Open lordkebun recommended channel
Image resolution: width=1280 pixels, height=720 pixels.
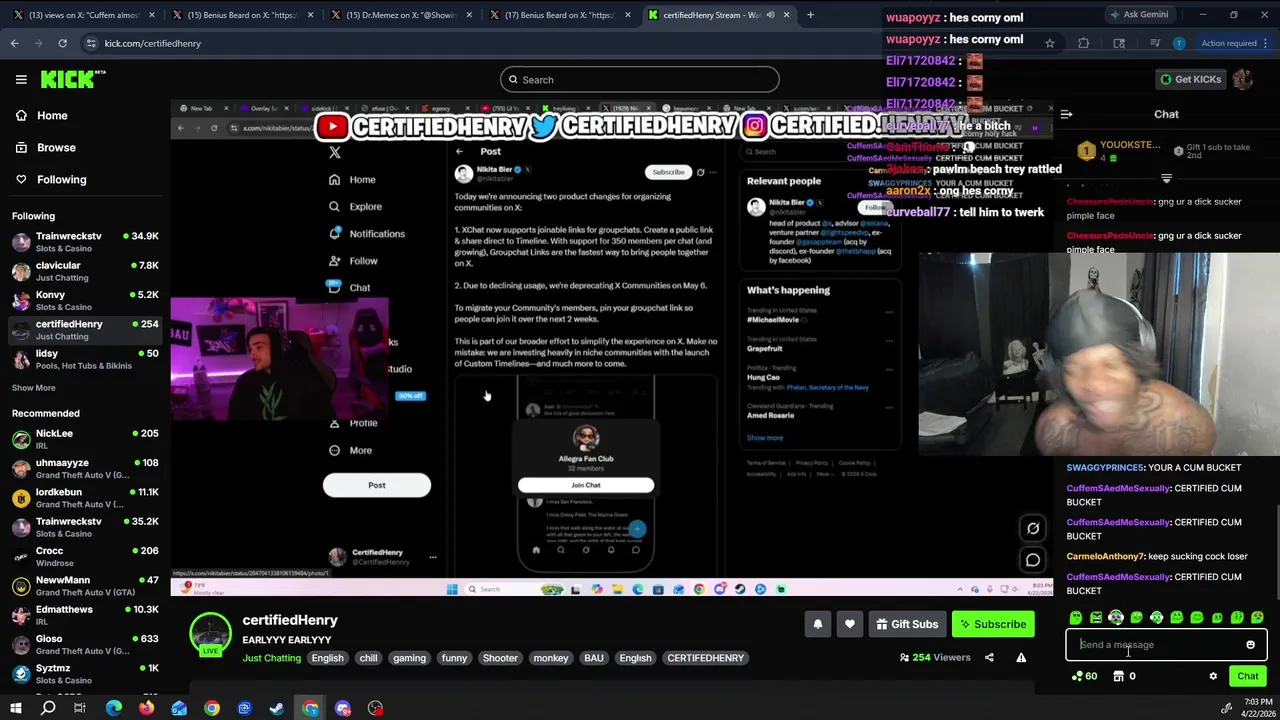84,498
